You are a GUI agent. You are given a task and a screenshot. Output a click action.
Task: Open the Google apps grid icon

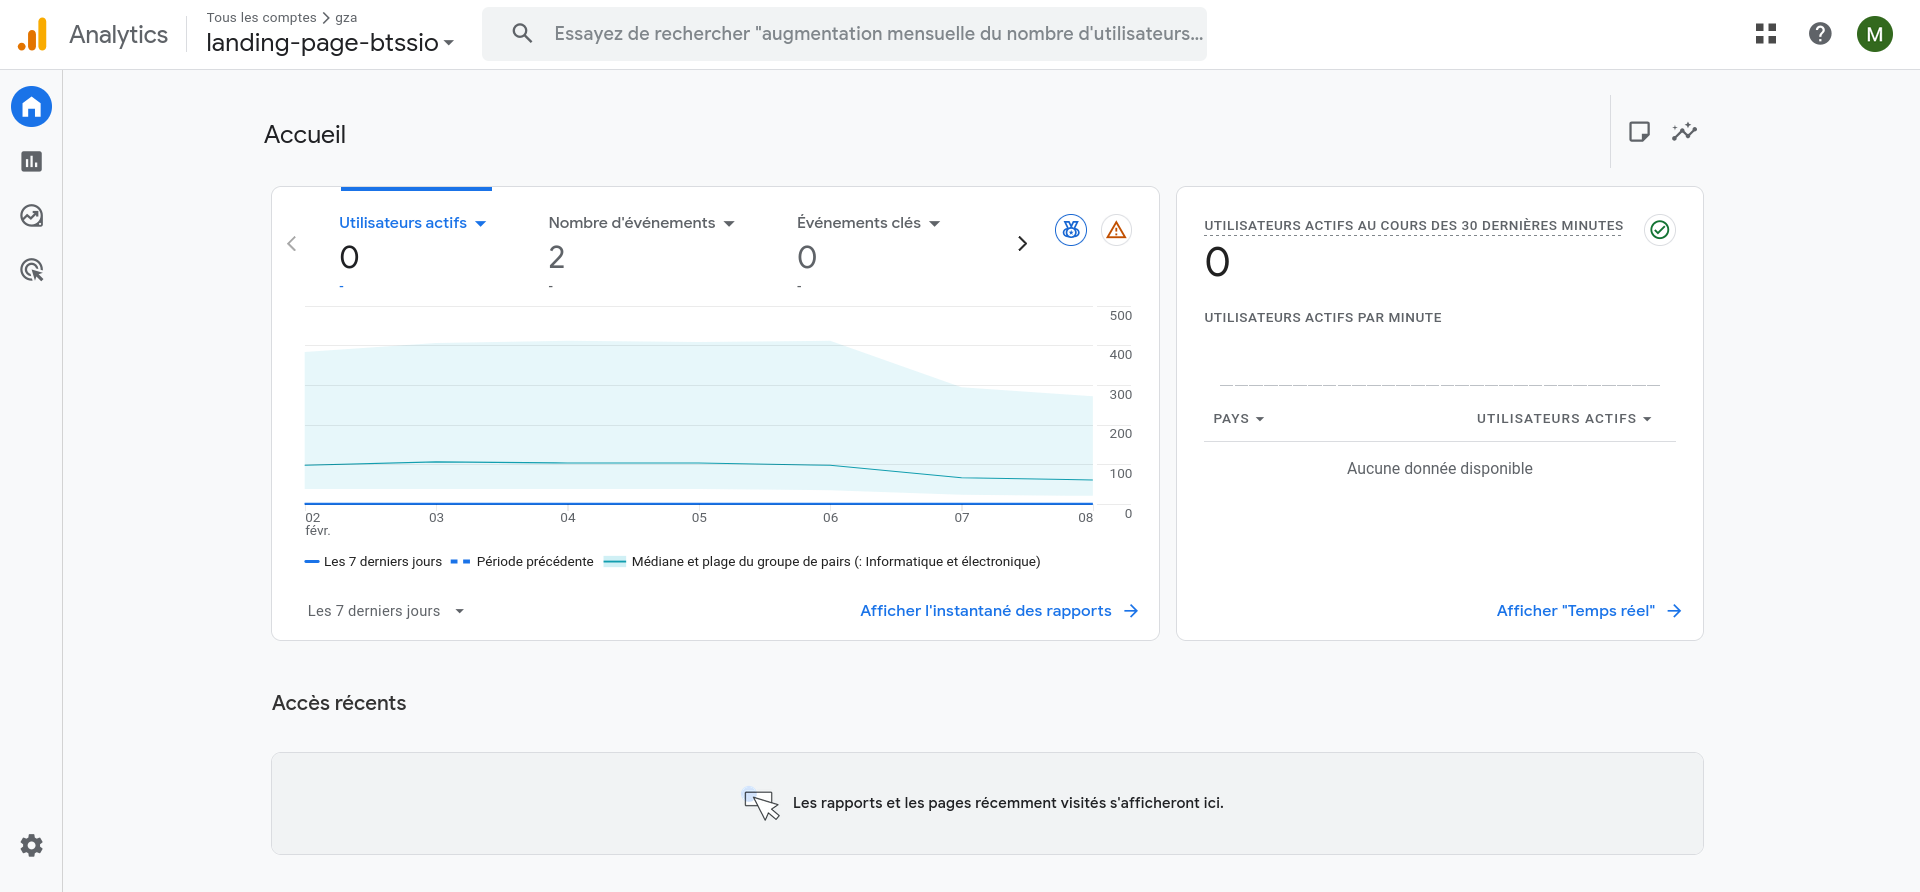(x=1766, y=34)
